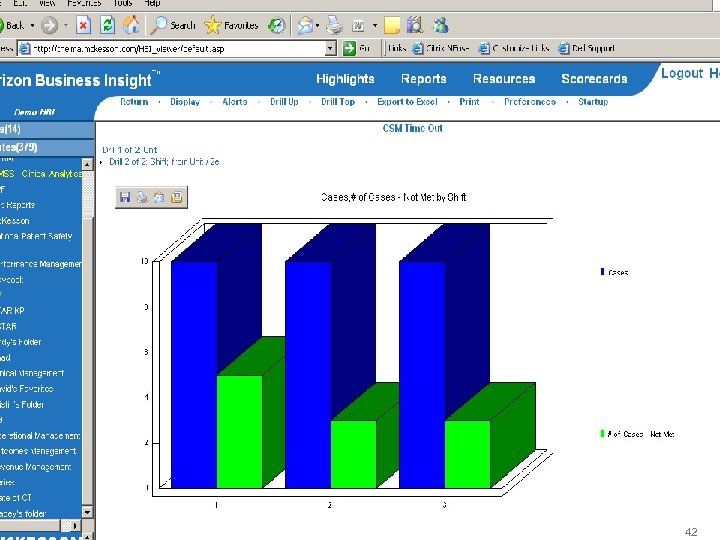Open the Scorecards menu
The width and height of the screenshot is (720, 540).
(x=594, y=79)
